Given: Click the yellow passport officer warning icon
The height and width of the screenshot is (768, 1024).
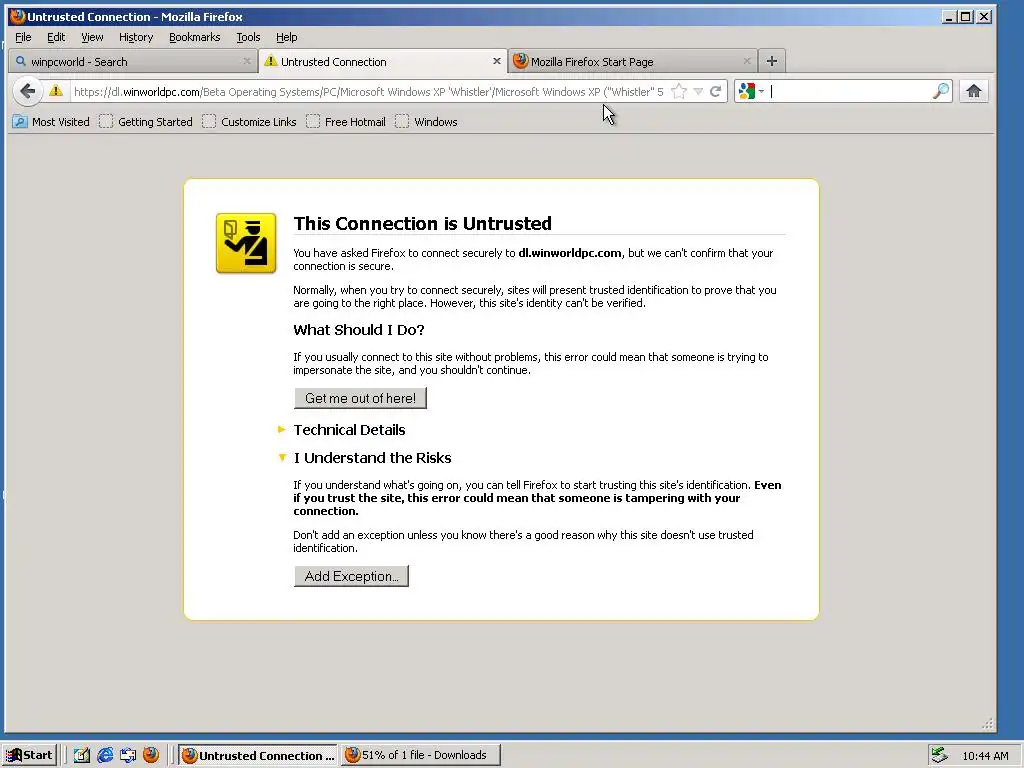Looking at the screenshot, I should 246,243.
